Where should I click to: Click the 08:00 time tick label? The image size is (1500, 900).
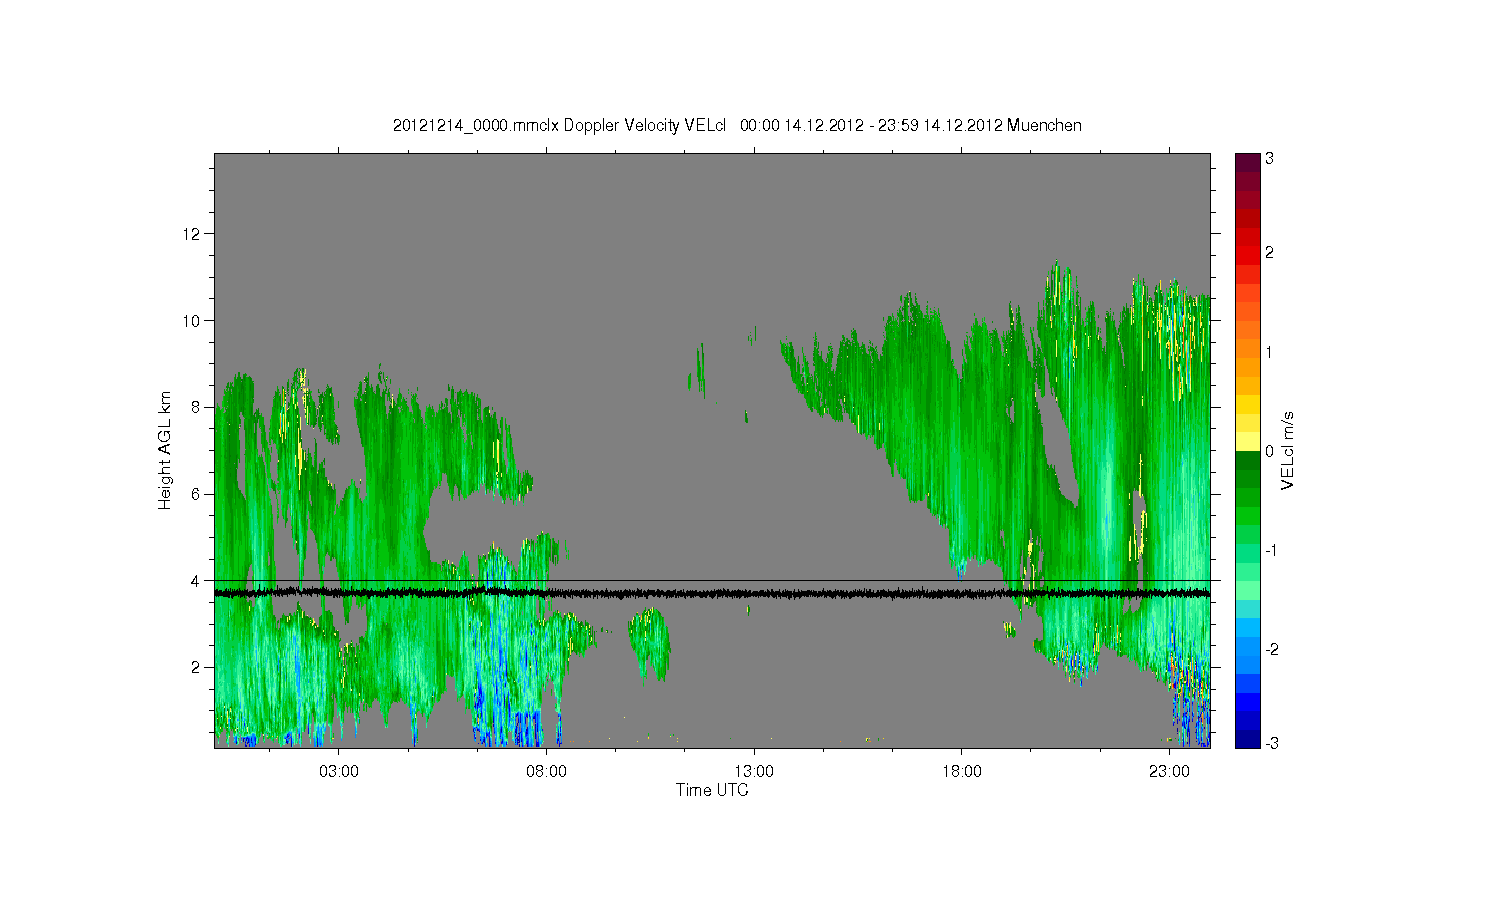pos(547,772)
